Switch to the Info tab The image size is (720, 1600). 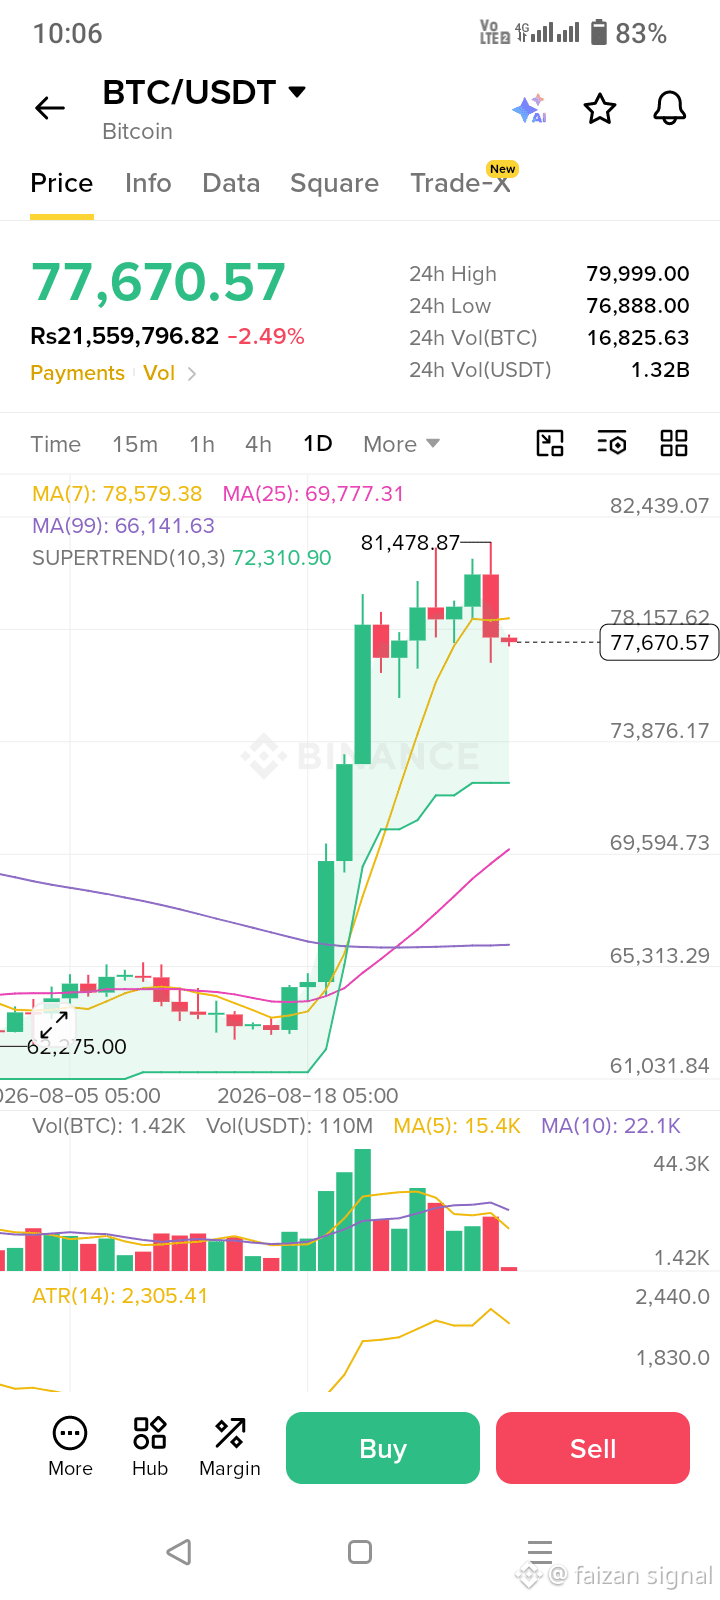(148, 183)
